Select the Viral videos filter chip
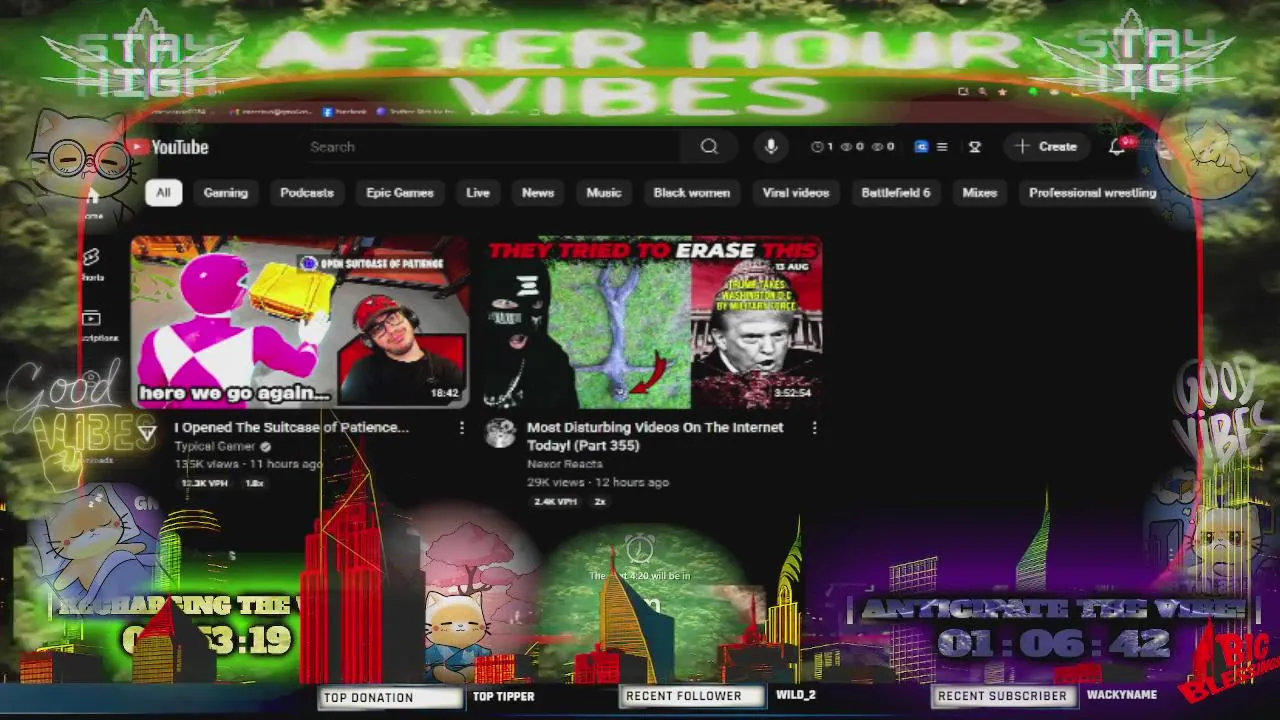This screenshot has width=1280, height=720. point(796,193)
